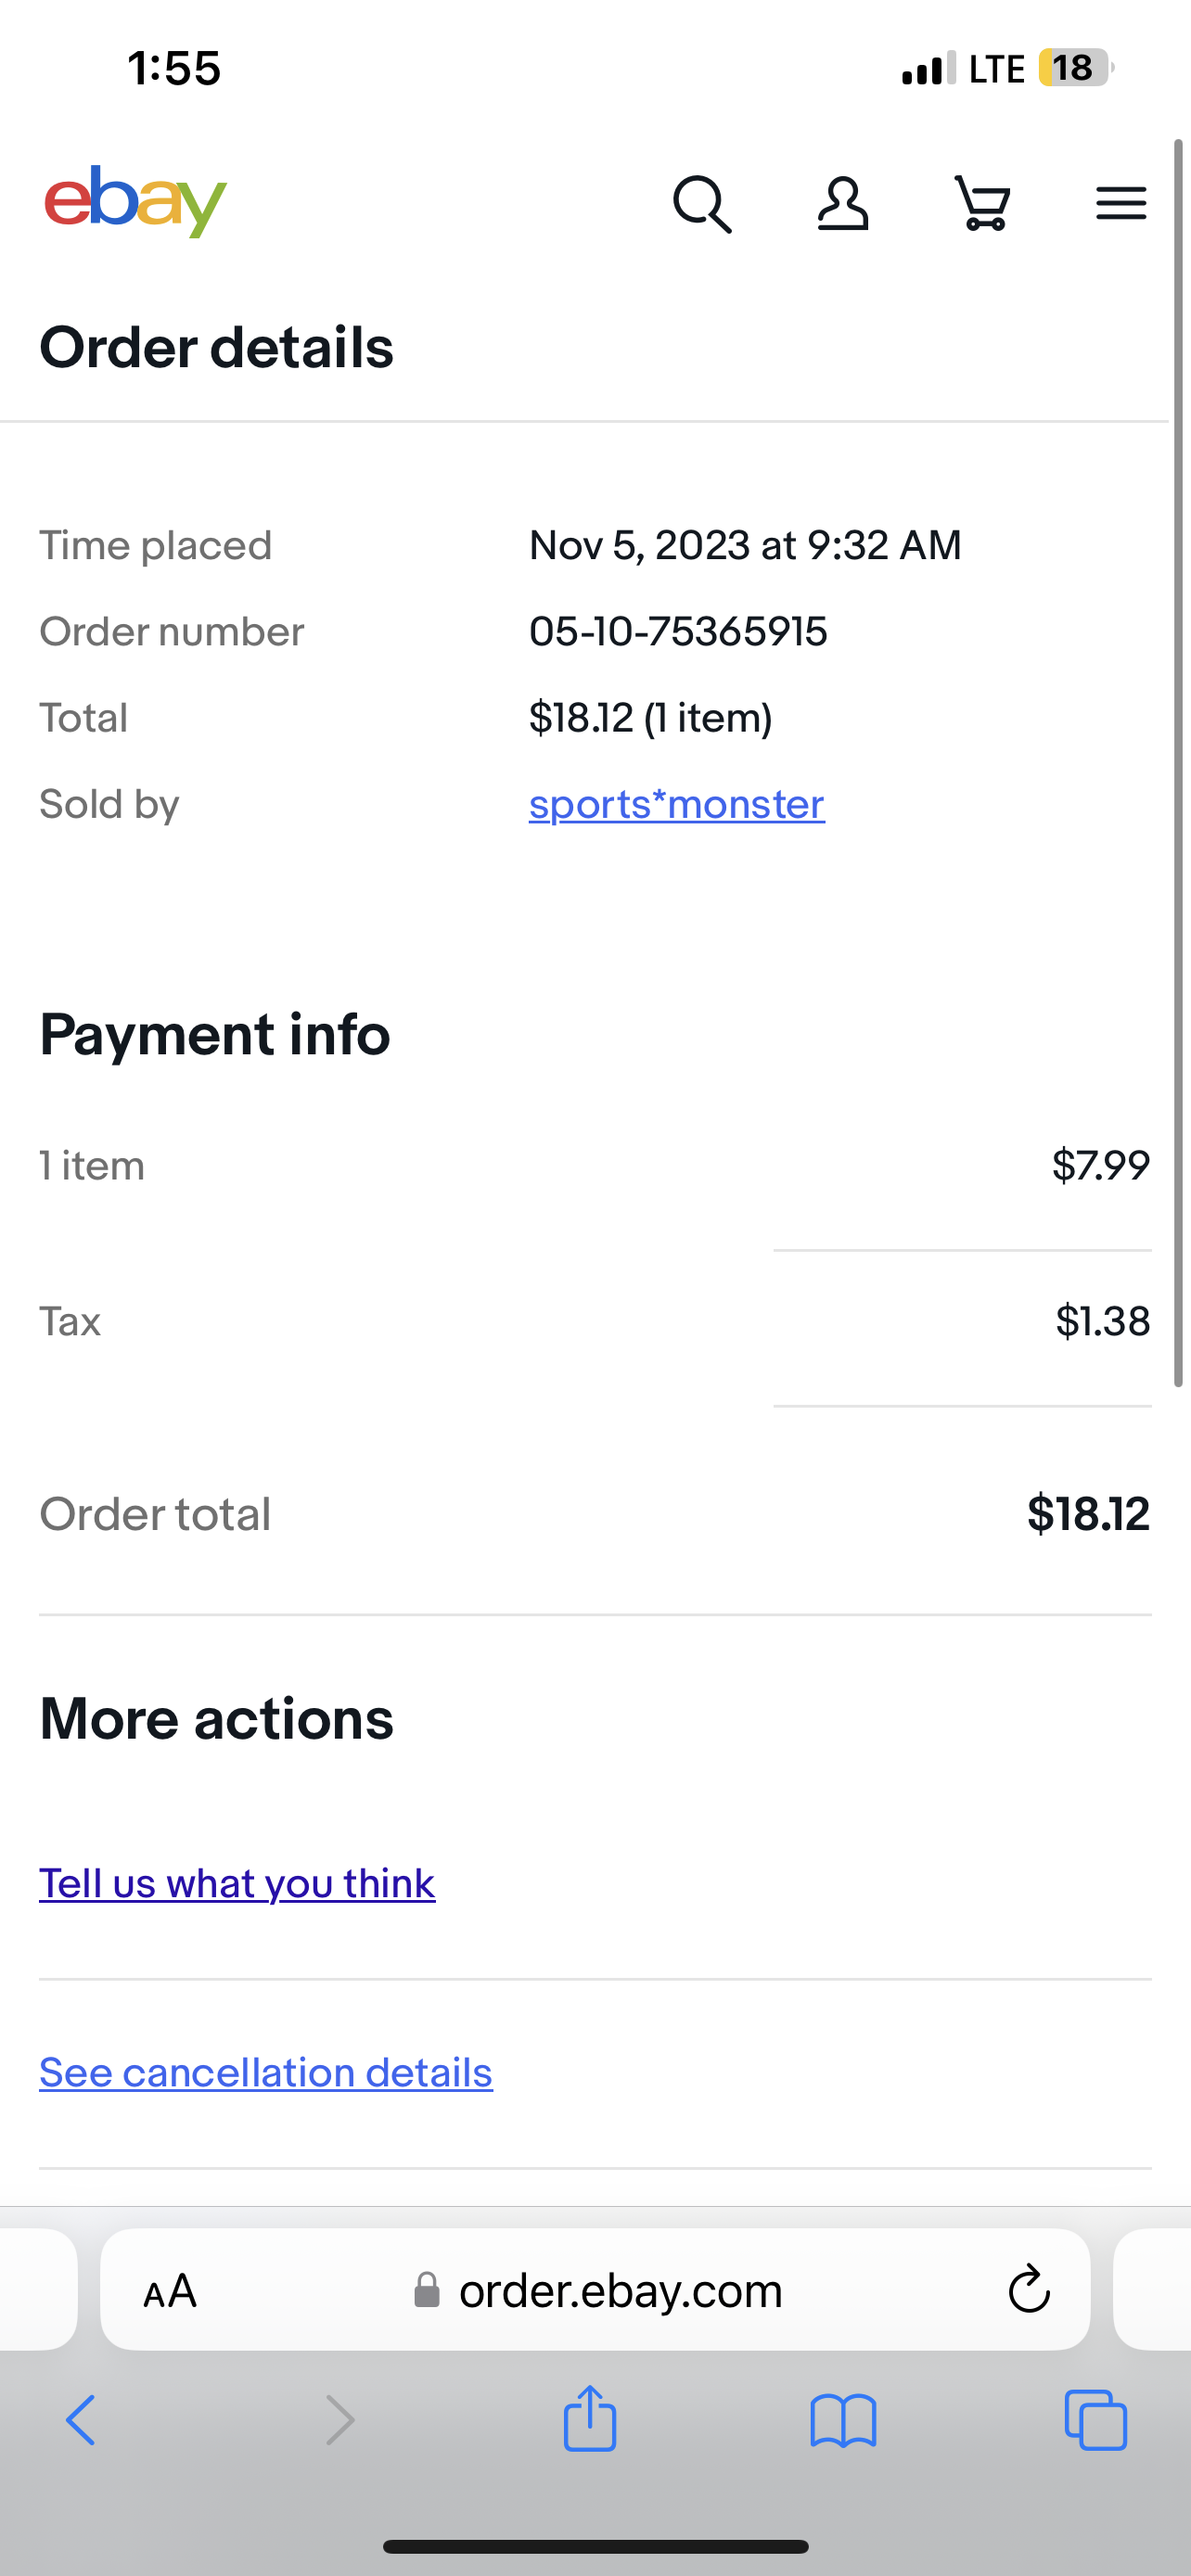Tap the order.ebay.com address bar
Viewport: 1191px width, 2576px height.
tap(595, 2289)
